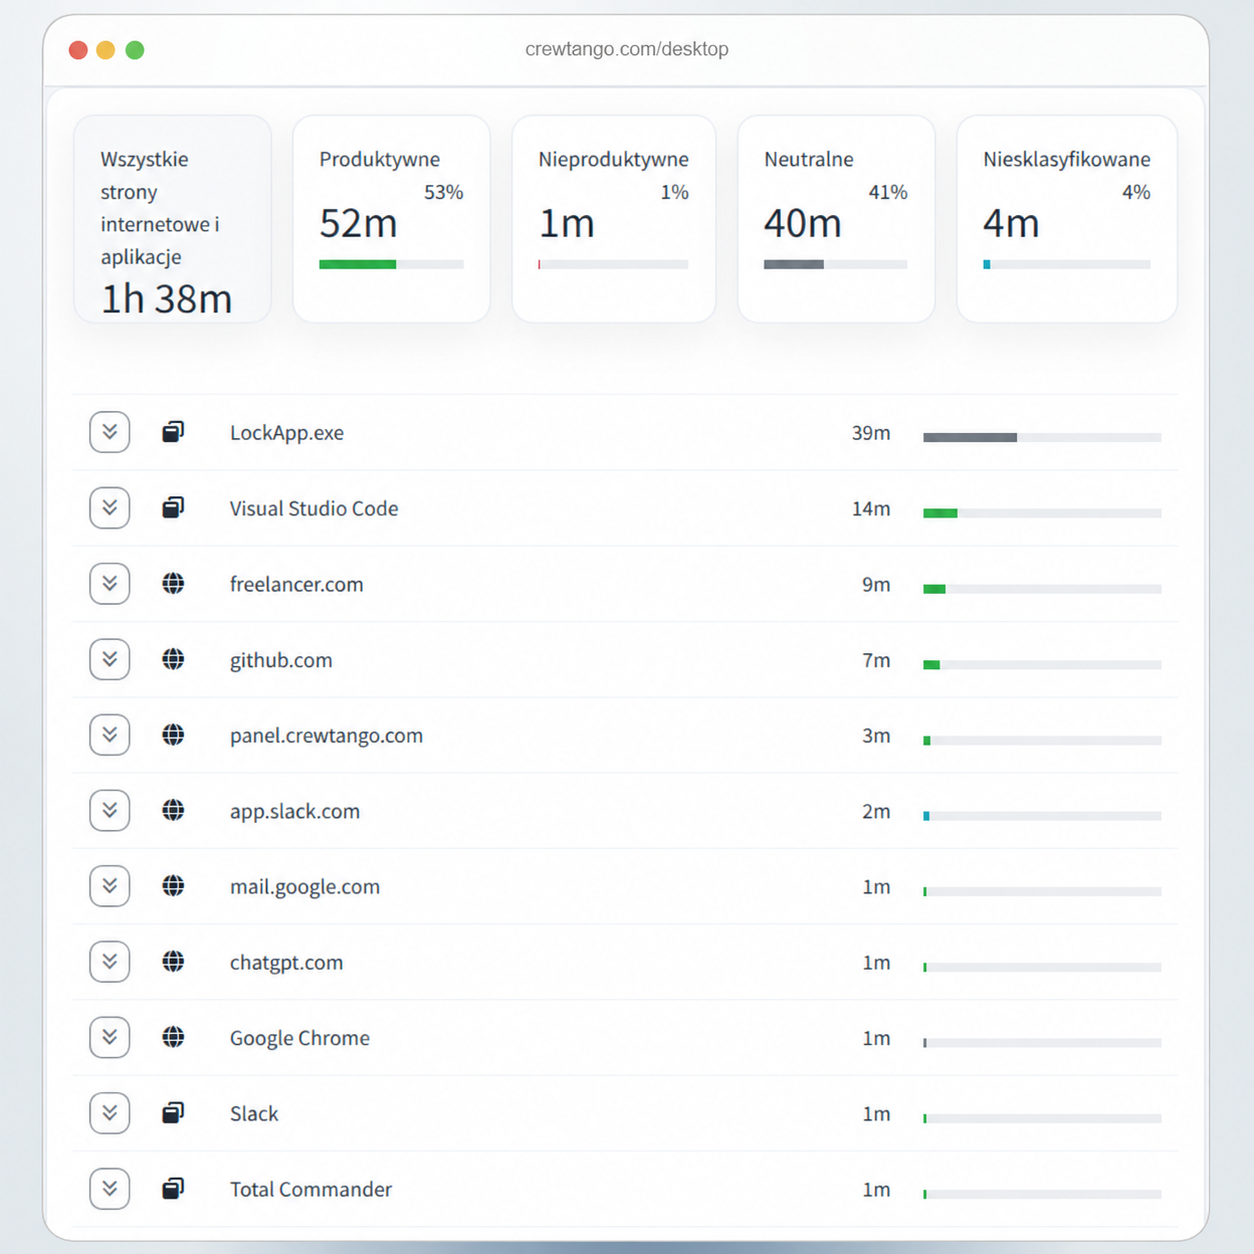
Task: Click the chatgpt.com name text
Action: (286, 963)
